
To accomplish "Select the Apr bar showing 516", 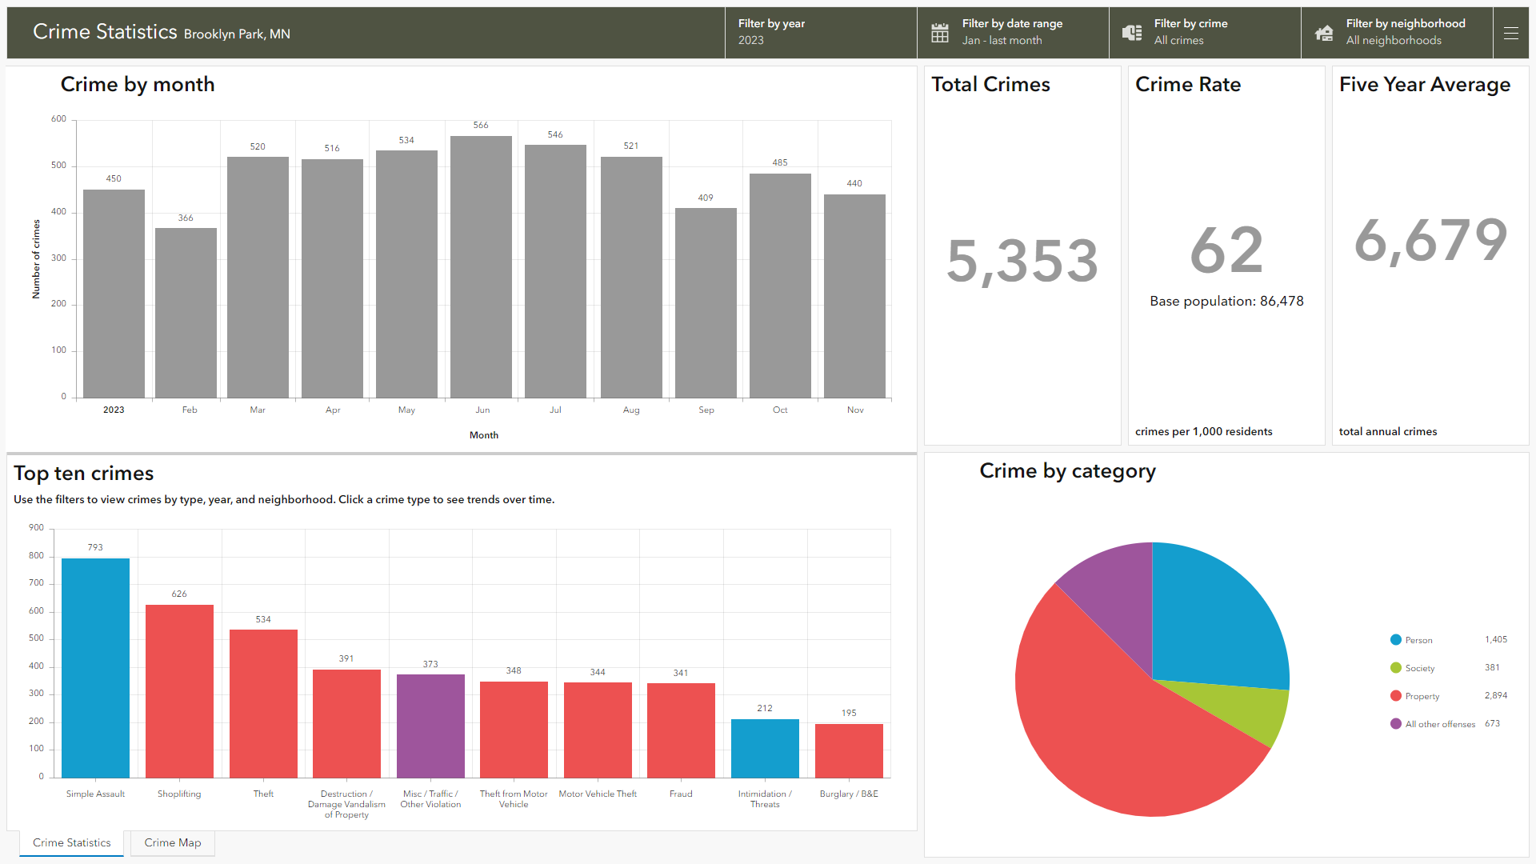I will pyautogui.click(x=333, y=279).
